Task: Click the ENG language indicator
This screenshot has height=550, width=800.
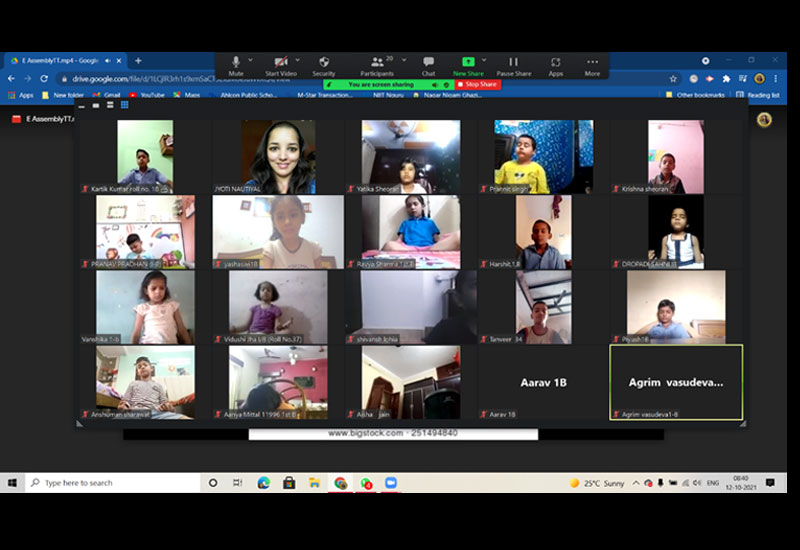Action: 713,483
